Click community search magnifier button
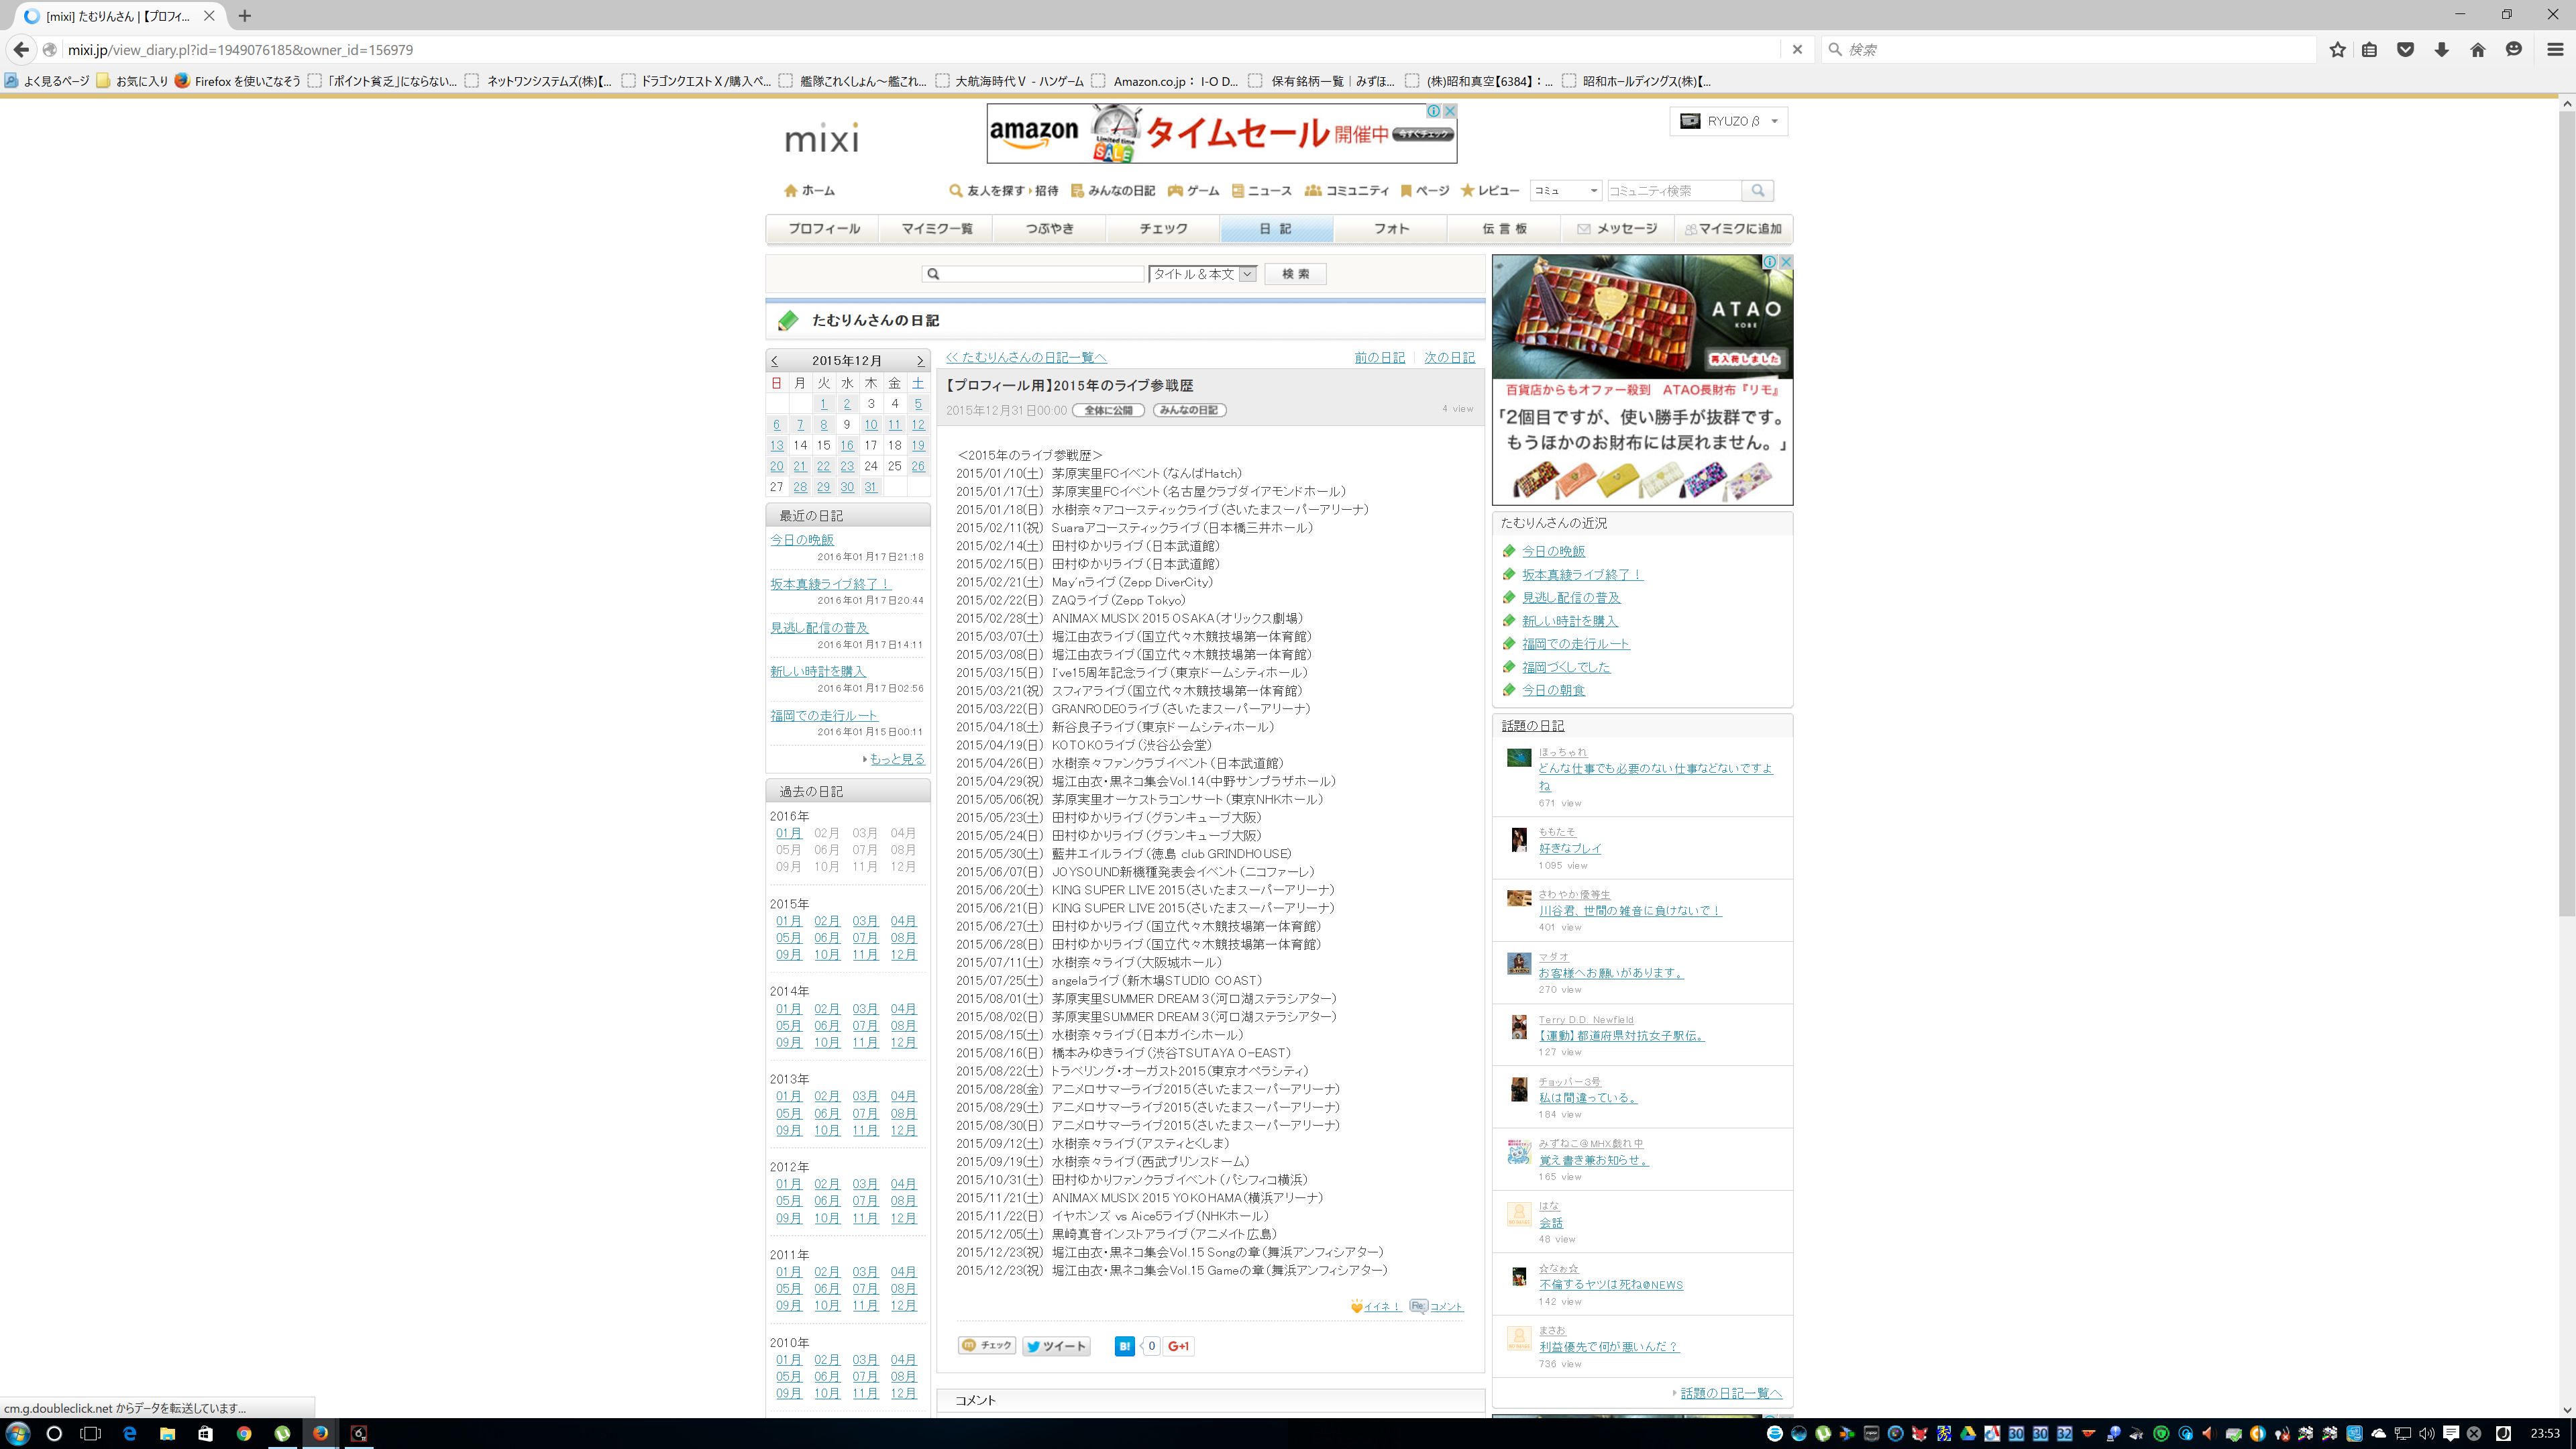 (1757, 190)
